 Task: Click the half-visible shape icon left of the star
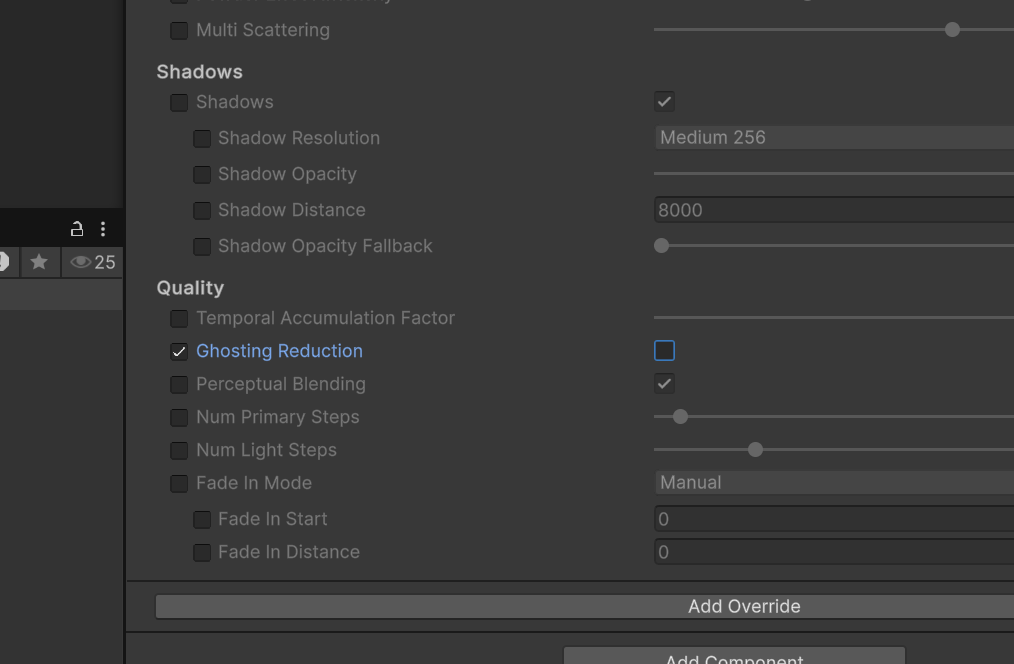pyautogui.click(x=4, y=262)
